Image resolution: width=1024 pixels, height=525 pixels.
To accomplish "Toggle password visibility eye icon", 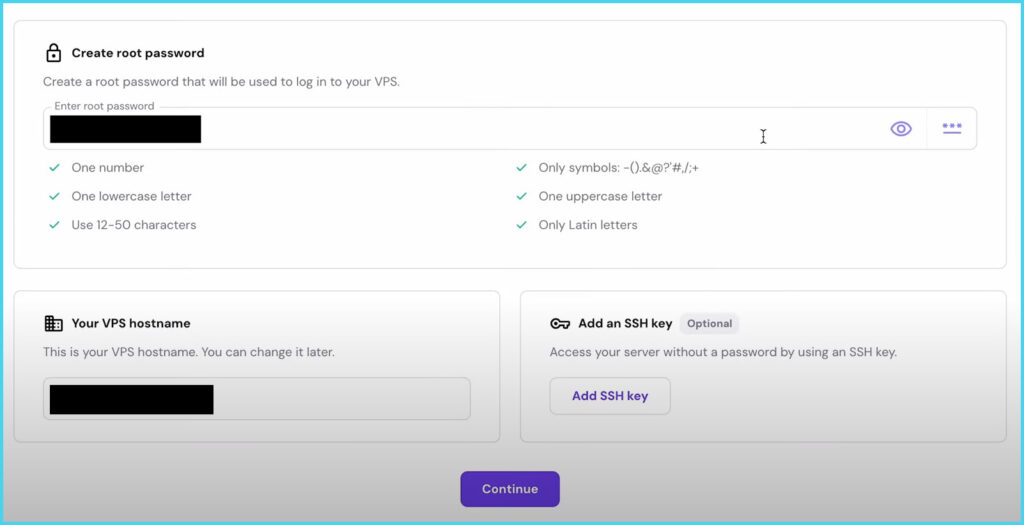I will 901,129.
